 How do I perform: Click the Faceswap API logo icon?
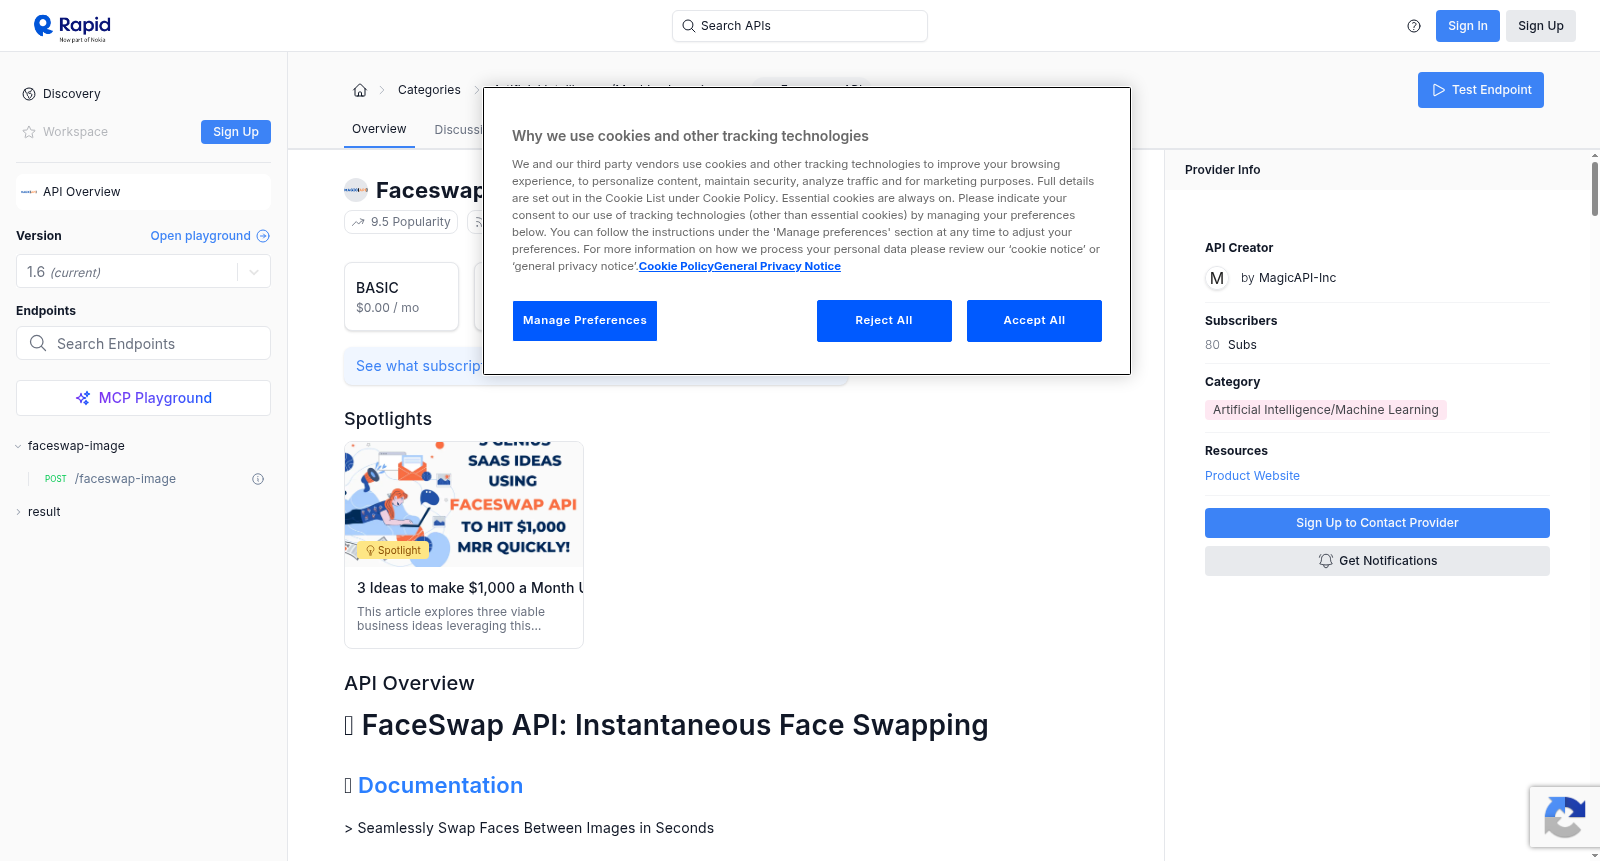(x=356, y=190)
